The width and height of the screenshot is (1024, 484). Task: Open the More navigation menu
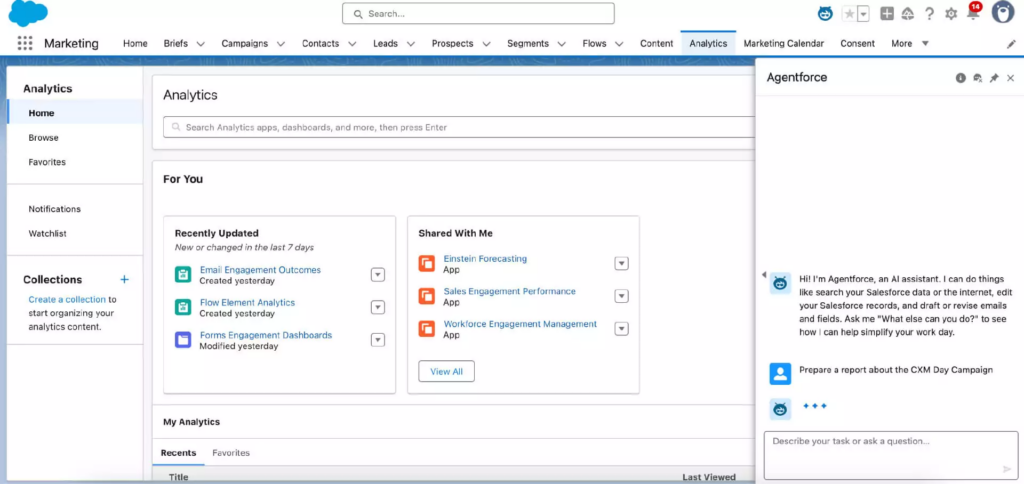[910, 44]
